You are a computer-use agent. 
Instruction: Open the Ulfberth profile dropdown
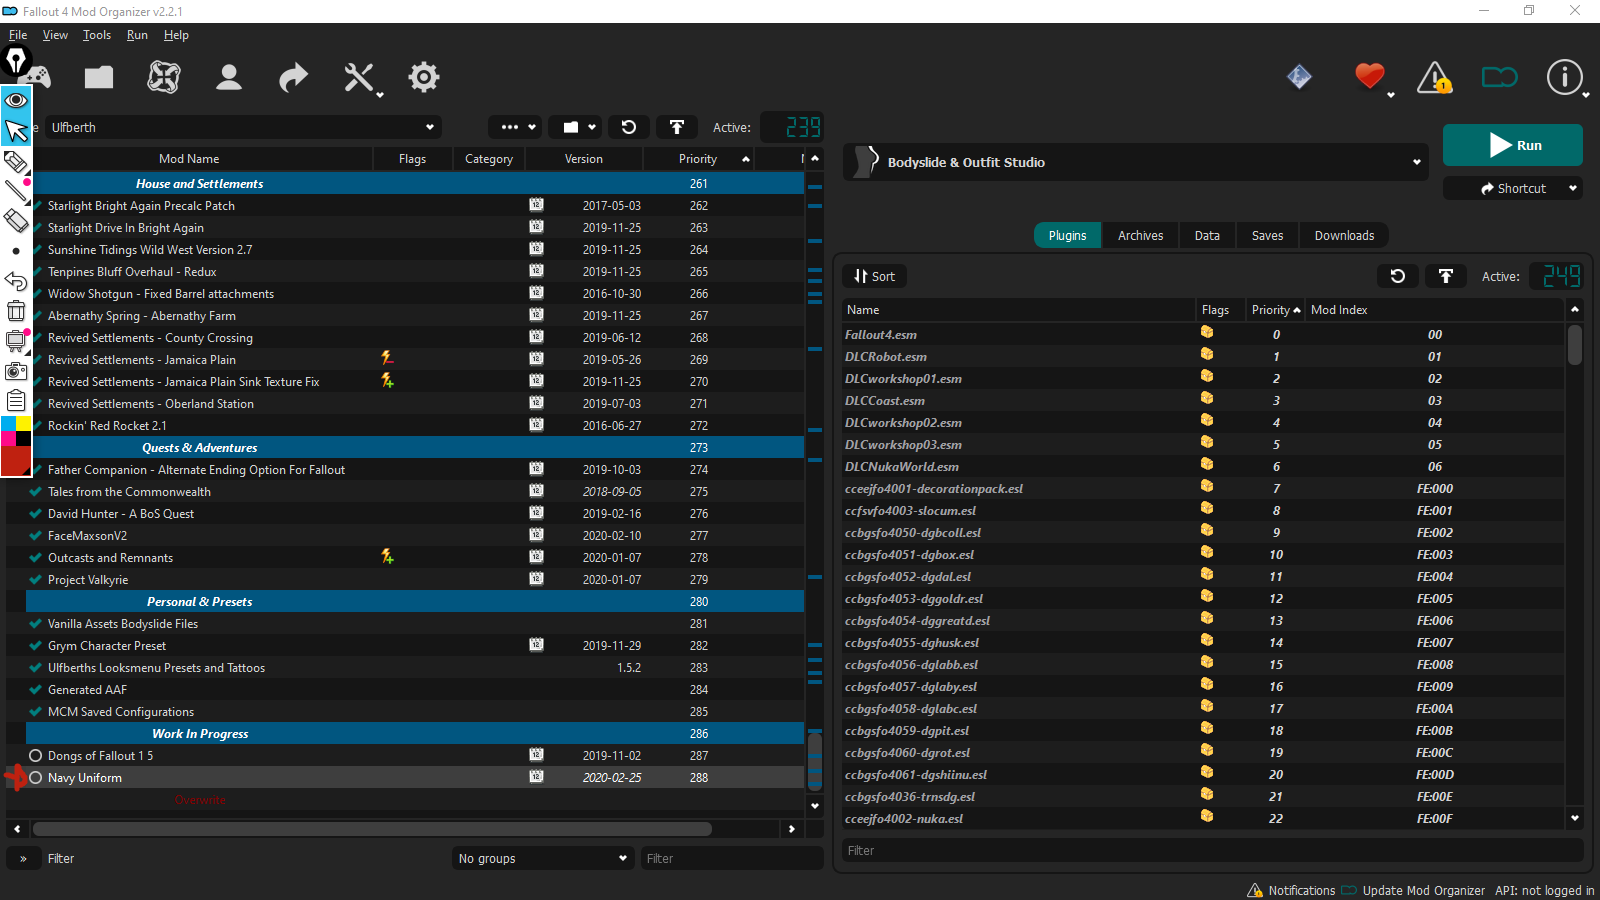pyautogui.click(x=243, y=127)
